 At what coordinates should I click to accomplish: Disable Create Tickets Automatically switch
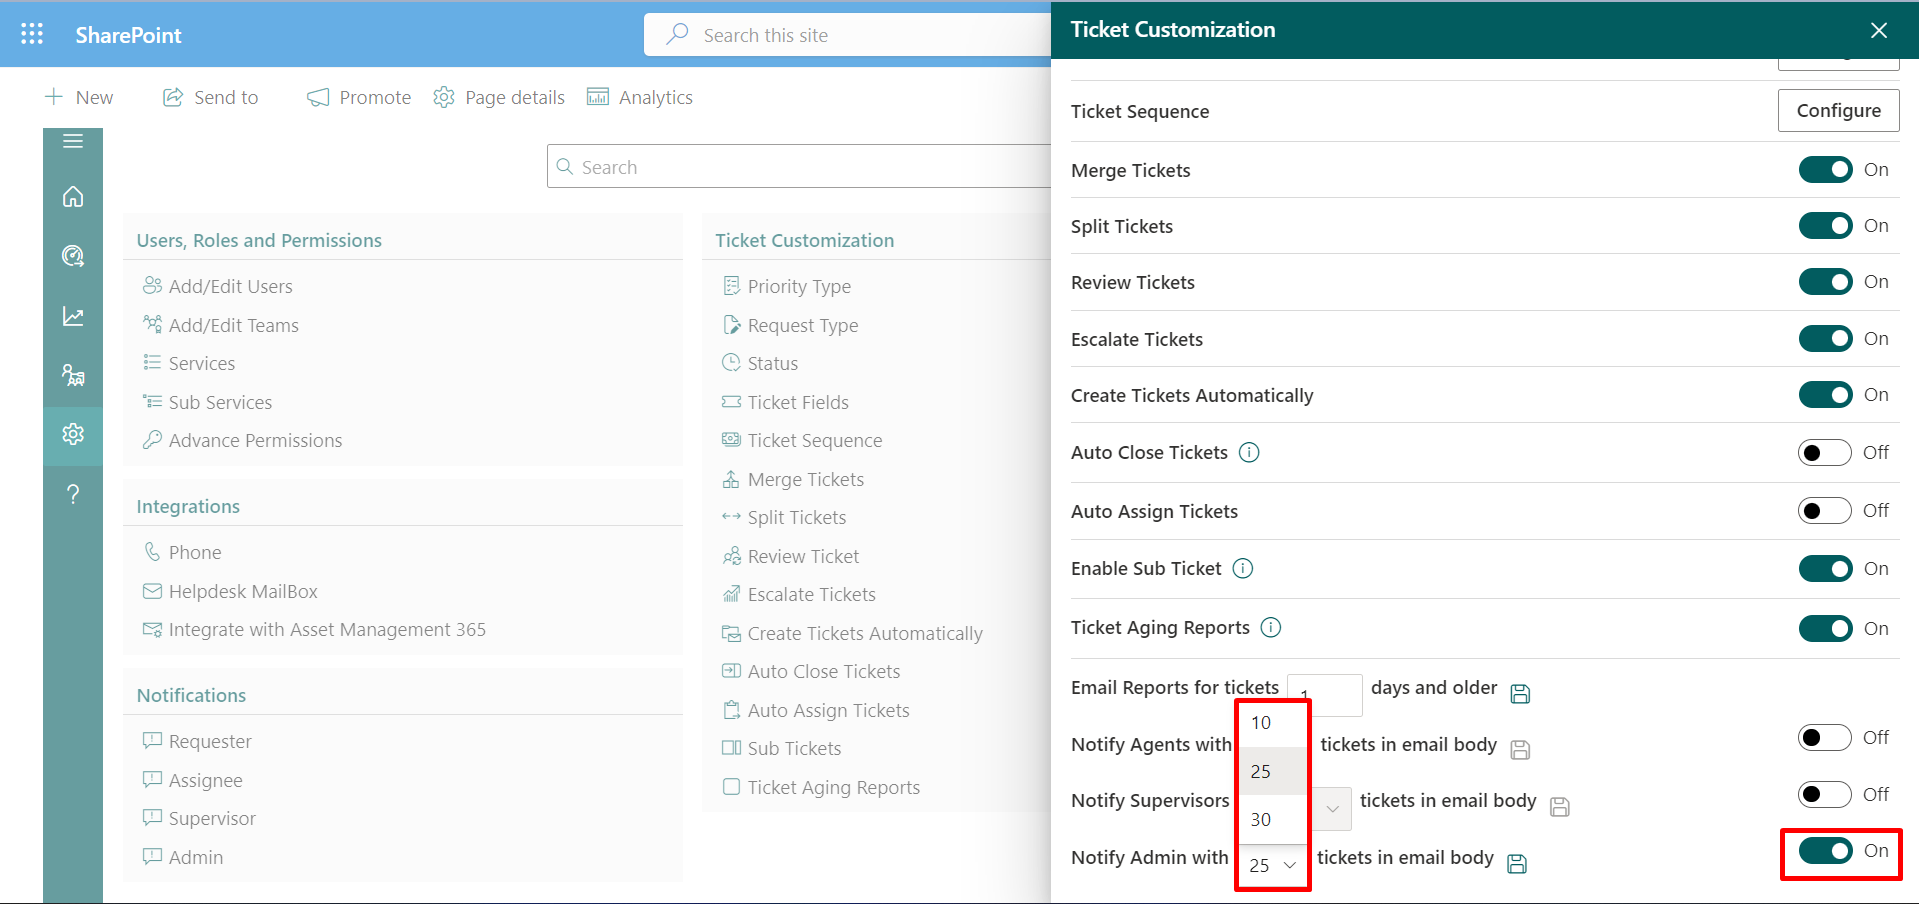tap(1826, 395)
